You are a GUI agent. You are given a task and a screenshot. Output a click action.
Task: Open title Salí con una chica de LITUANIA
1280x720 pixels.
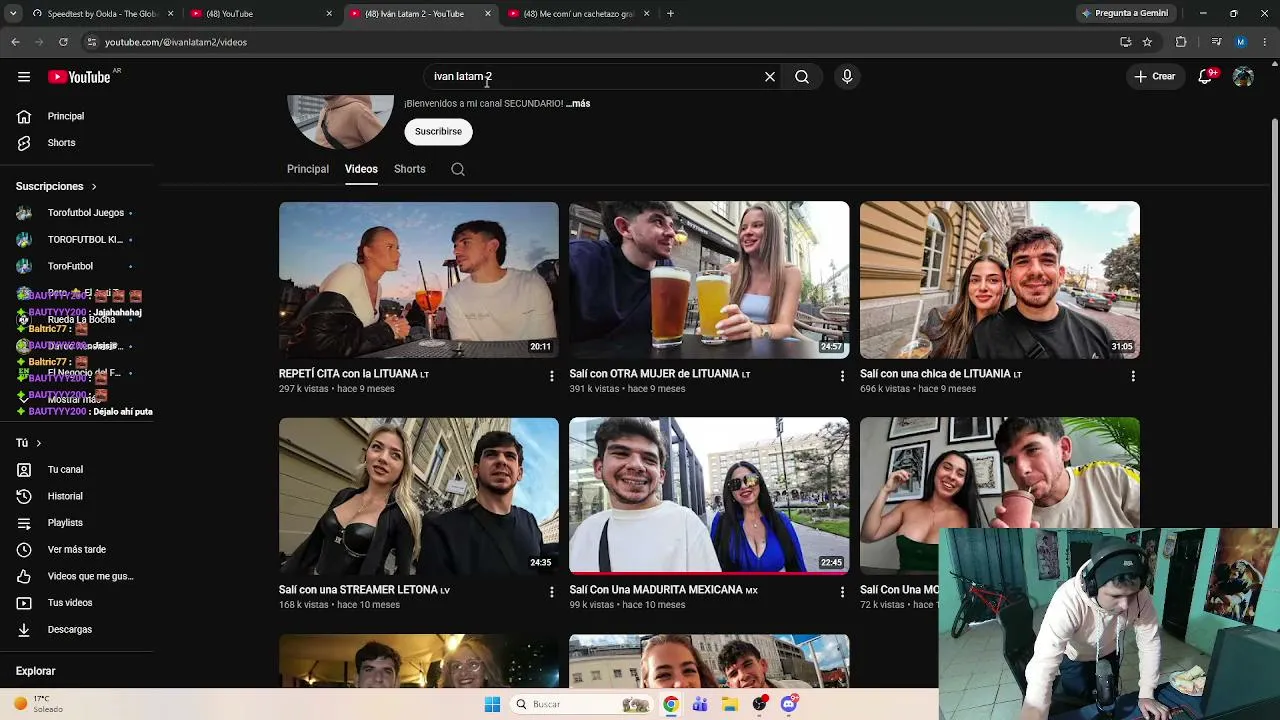click(x=941, y=374)
